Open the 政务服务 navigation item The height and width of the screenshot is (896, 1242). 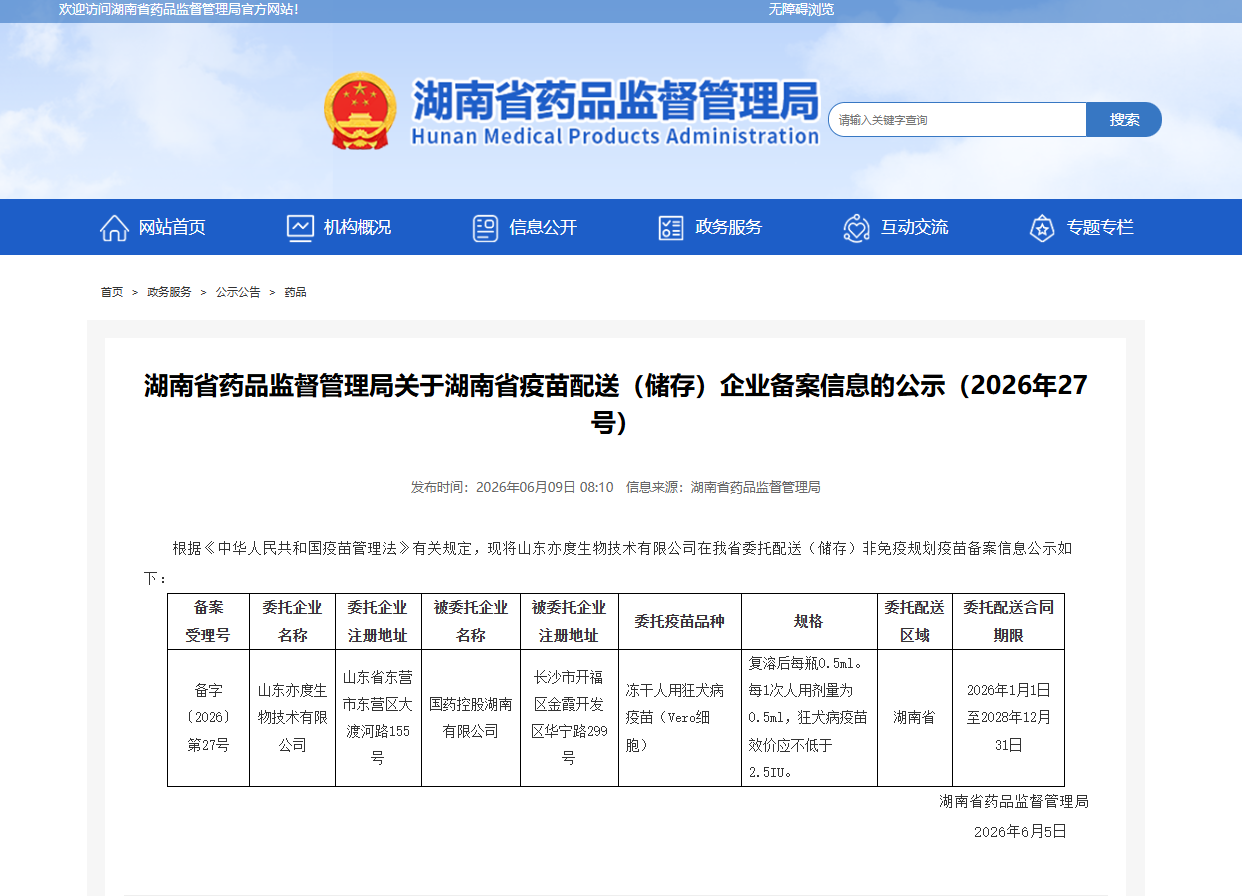pyautogui.click(x=728, y=227)
